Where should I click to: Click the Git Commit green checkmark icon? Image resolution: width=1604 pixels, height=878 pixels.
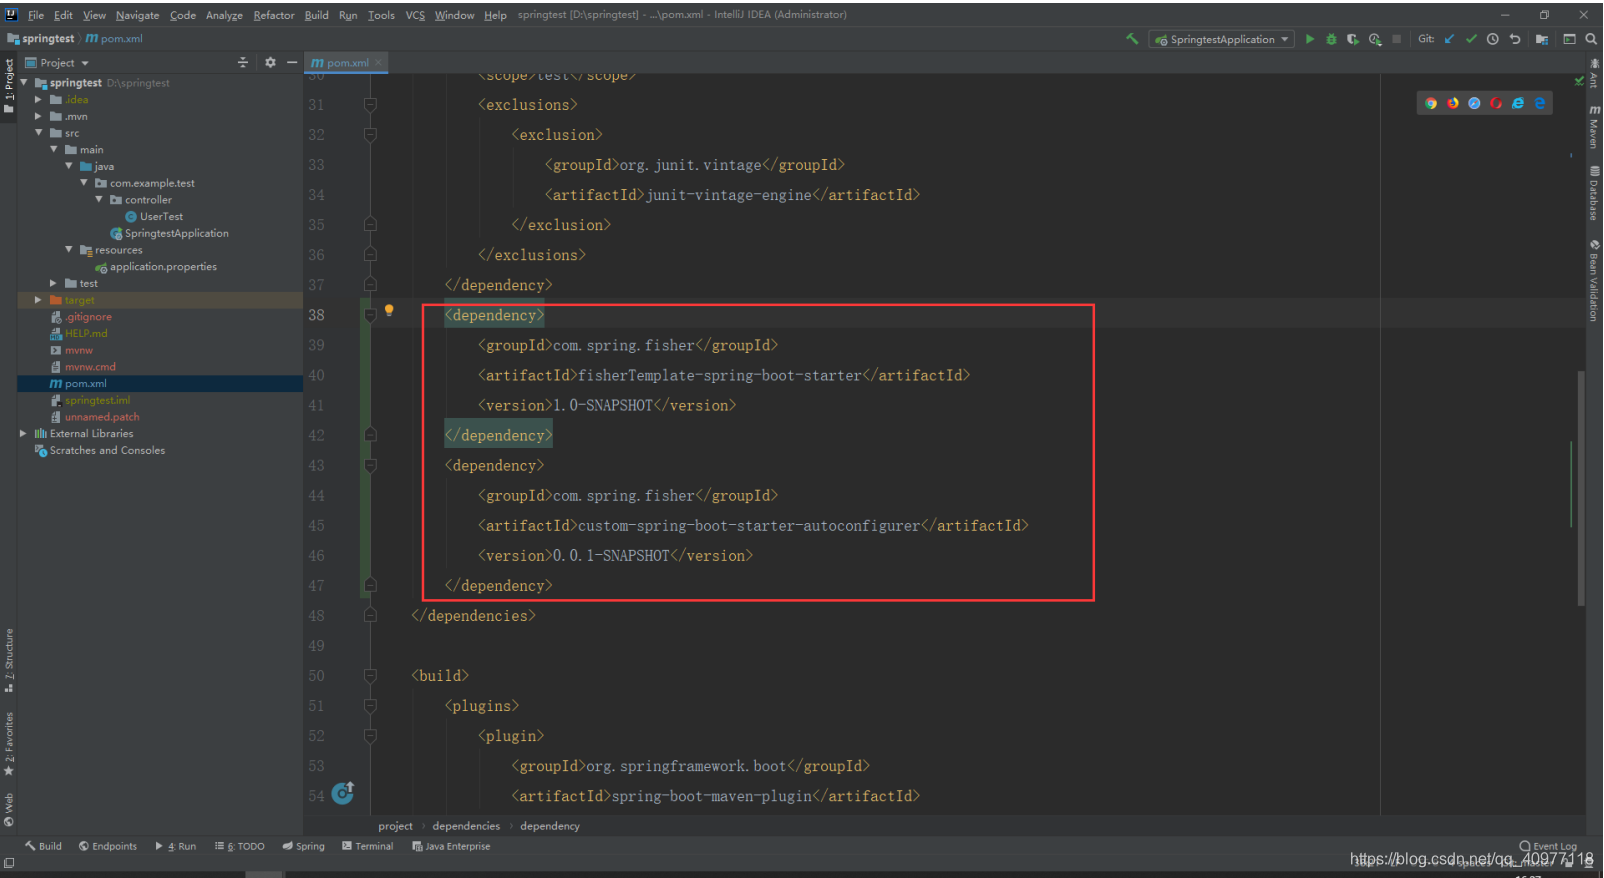point(1471,39)
